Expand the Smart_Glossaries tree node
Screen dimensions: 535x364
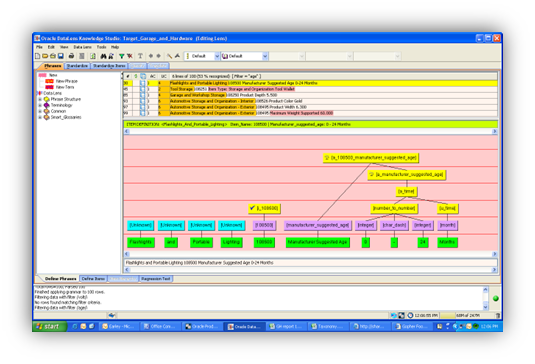(40, 117)
